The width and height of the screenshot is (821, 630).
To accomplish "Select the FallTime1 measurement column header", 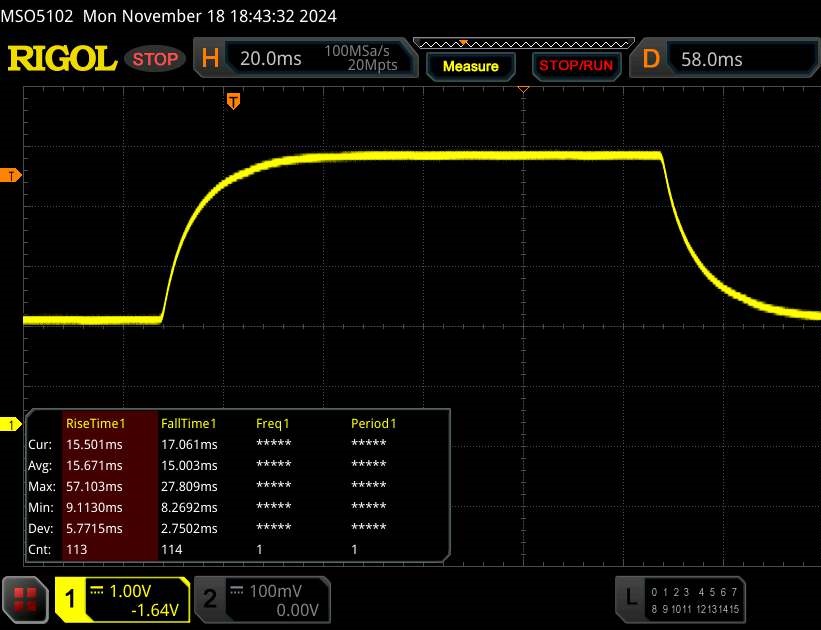I will click(x=188, y=423).
